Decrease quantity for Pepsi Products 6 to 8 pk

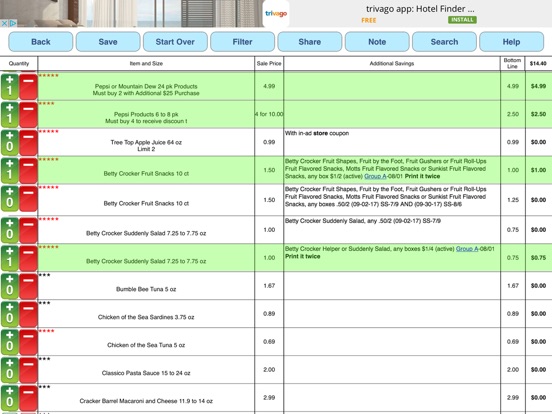pyautogui.click(x=28, y=114)
